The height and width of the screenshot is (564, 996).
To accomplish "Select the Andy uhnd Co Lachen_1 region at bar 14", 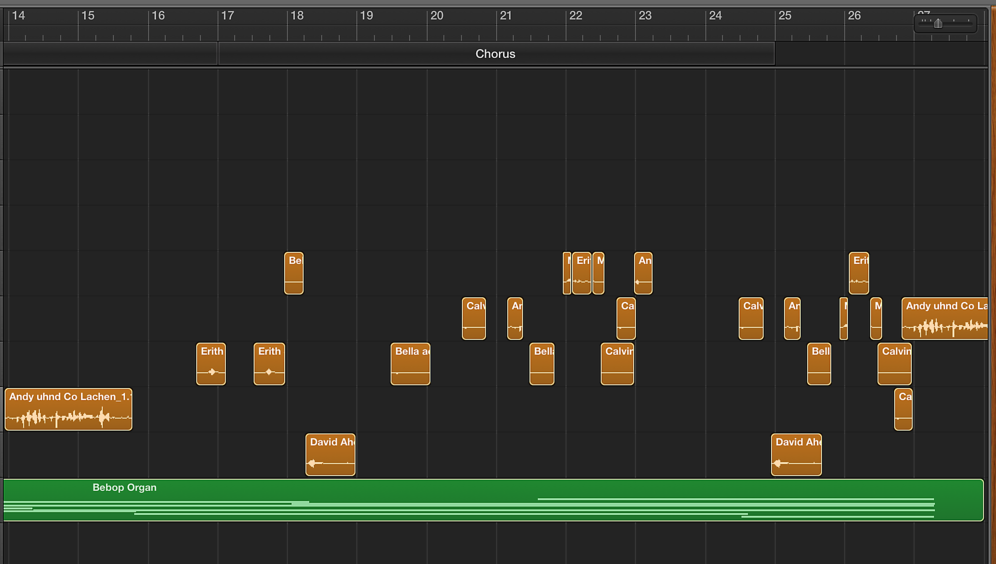I will tap(68, 410).
